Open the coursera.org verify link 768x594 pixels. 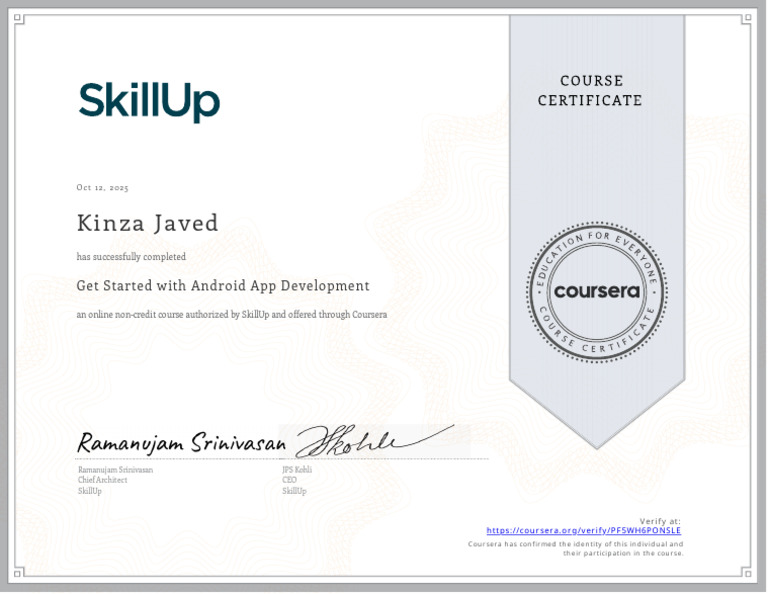coord(583,531)
